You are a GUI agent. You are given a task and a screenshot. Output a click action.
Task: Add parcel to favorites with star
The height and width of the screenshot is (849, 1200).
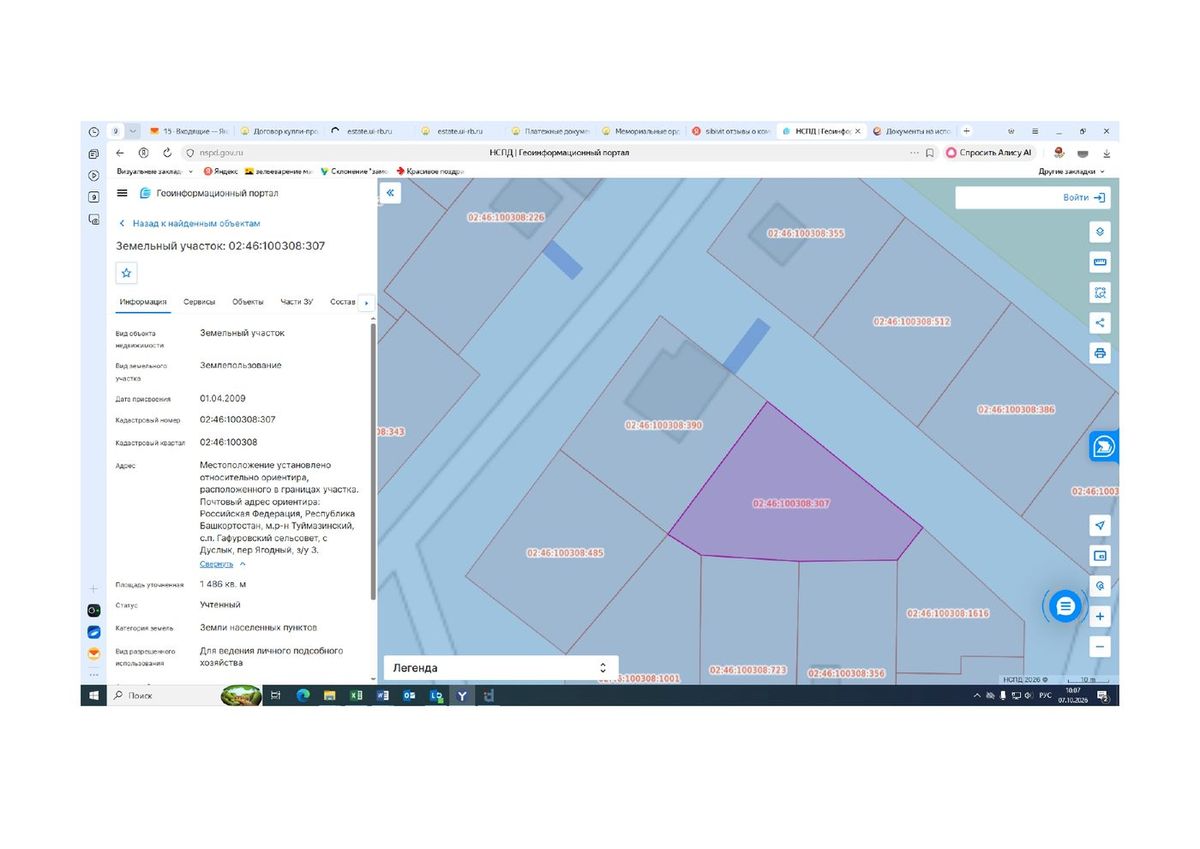126,272
